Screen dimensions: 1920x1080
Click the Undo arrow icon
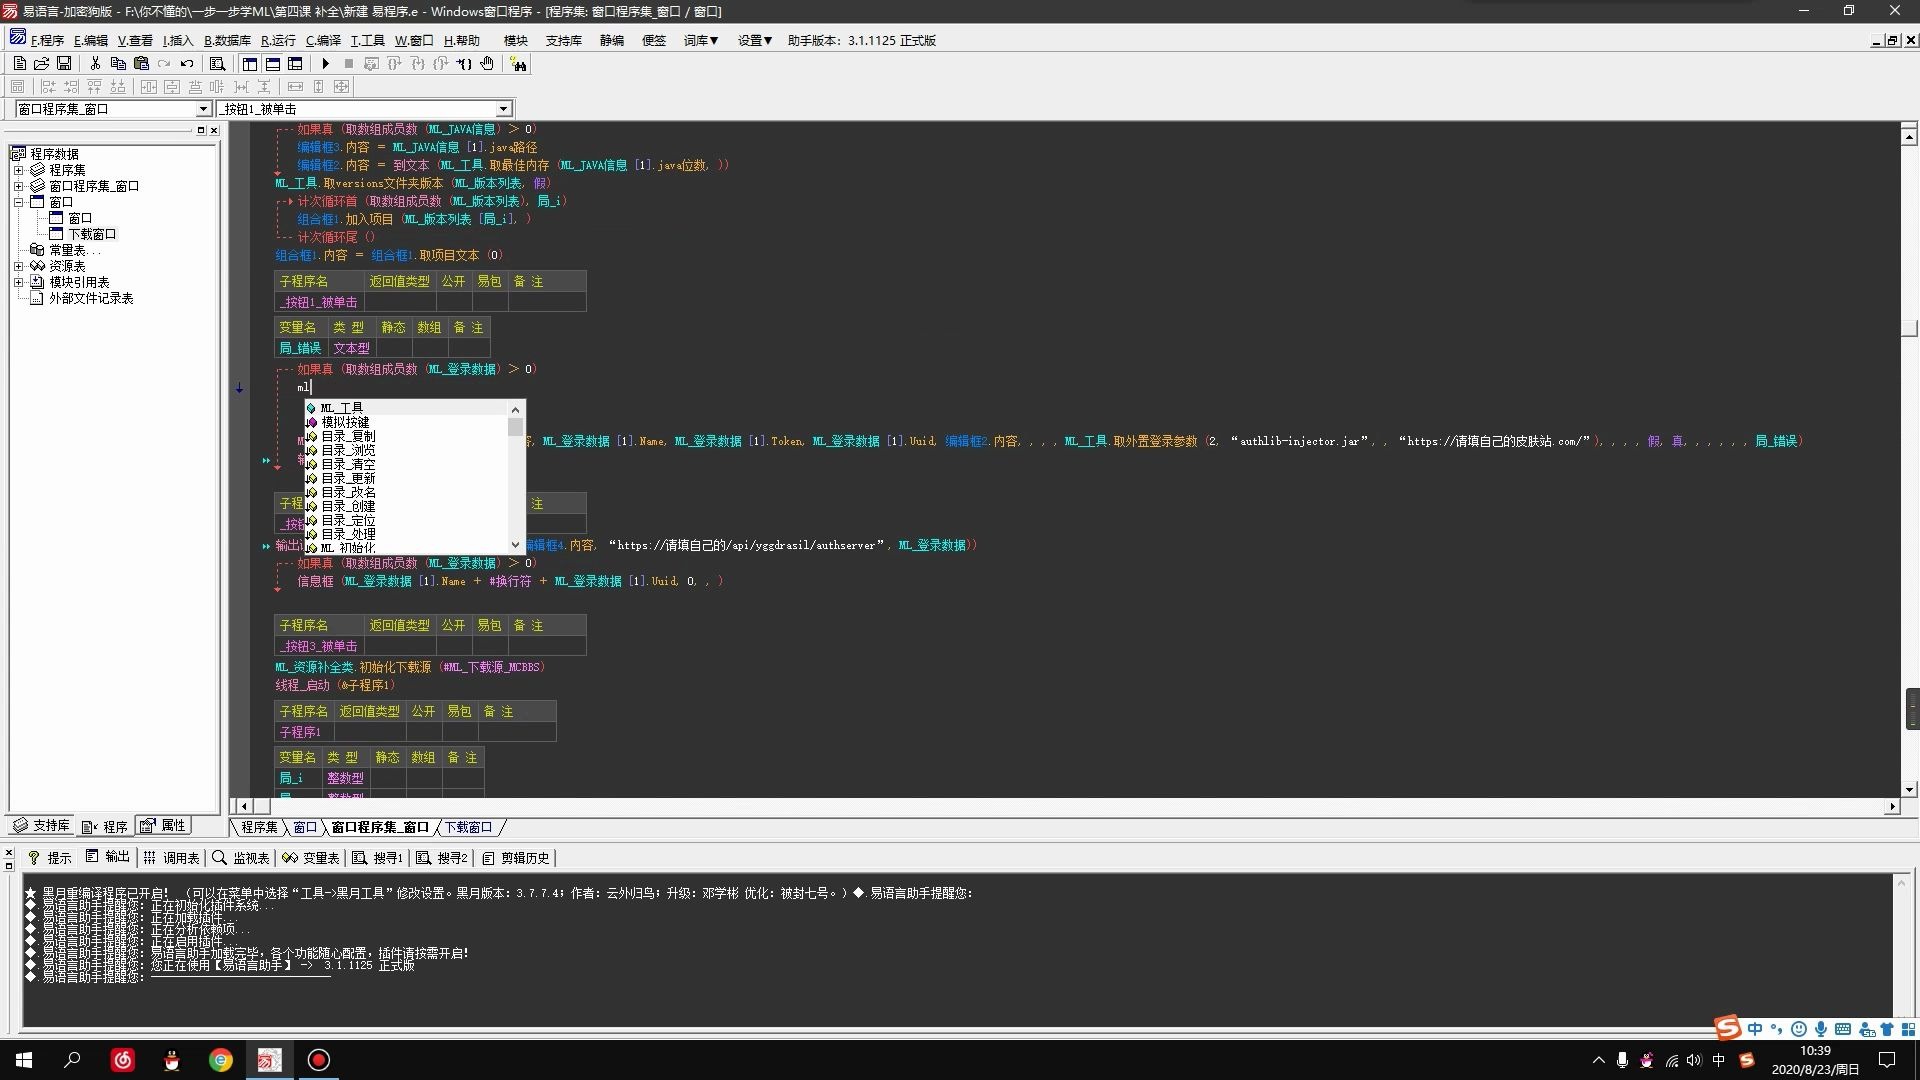point(187,63)
